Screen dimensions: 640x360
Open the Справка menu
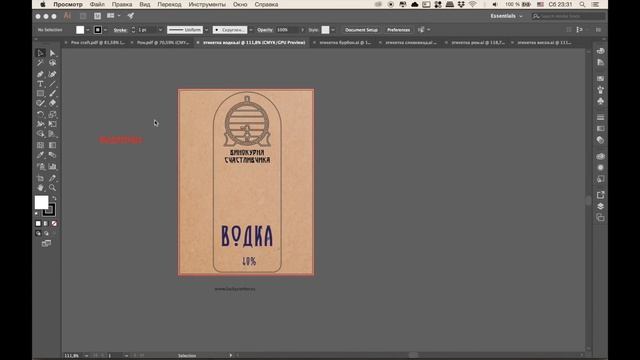tap(266, 4)
